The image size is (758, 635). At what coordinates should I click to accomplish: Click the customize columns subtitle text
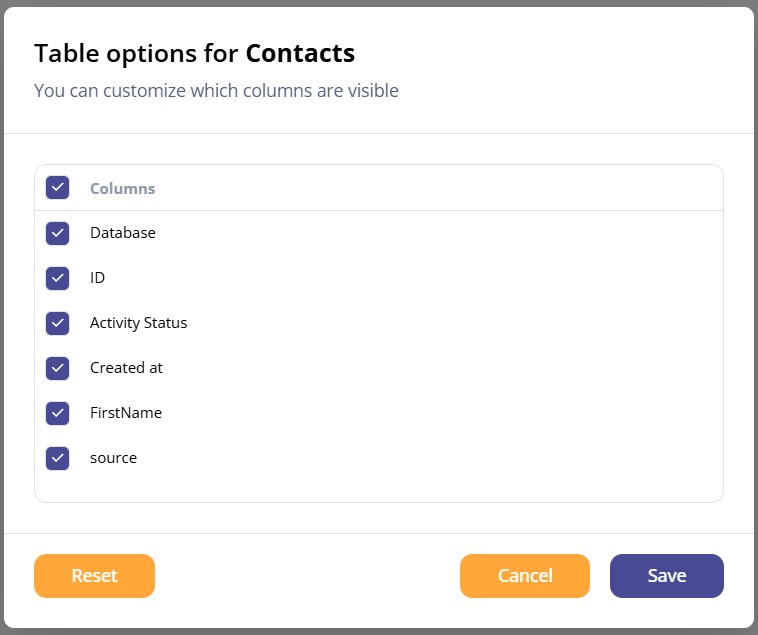tap(216, 91)
